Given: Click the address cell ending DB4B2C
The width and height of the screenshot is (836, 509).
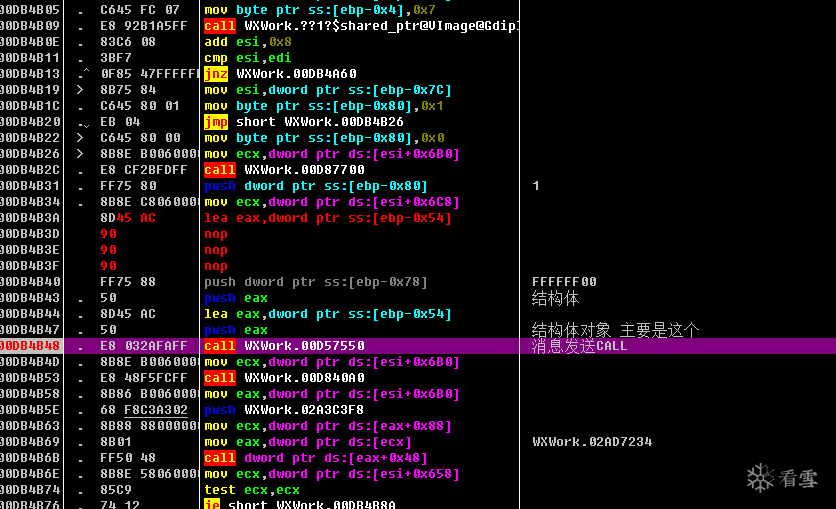Looking at the screenshot, I should [x=30, y=170].
